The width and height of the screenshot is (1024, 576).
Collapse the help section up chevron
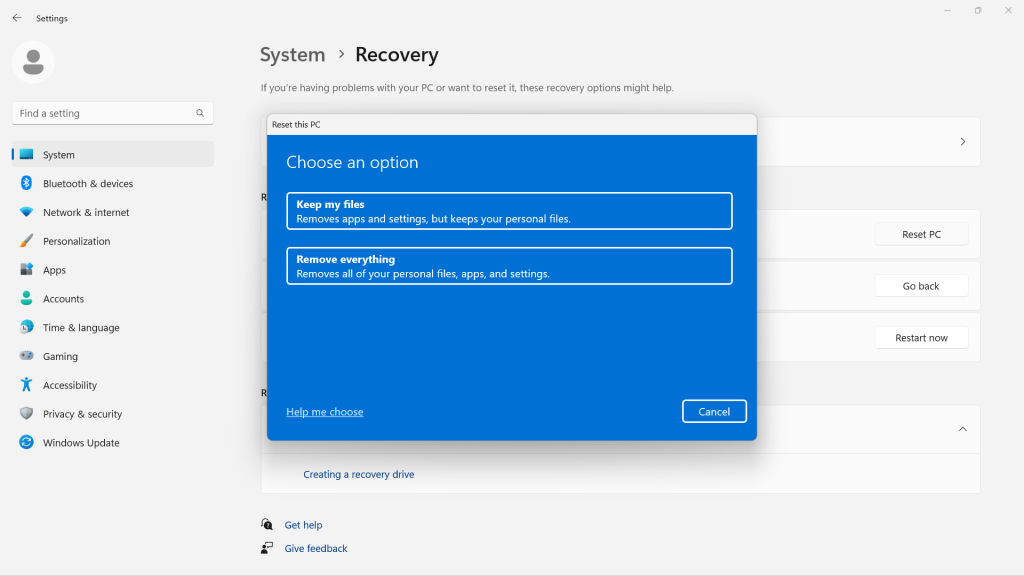(x=963, y=429)
